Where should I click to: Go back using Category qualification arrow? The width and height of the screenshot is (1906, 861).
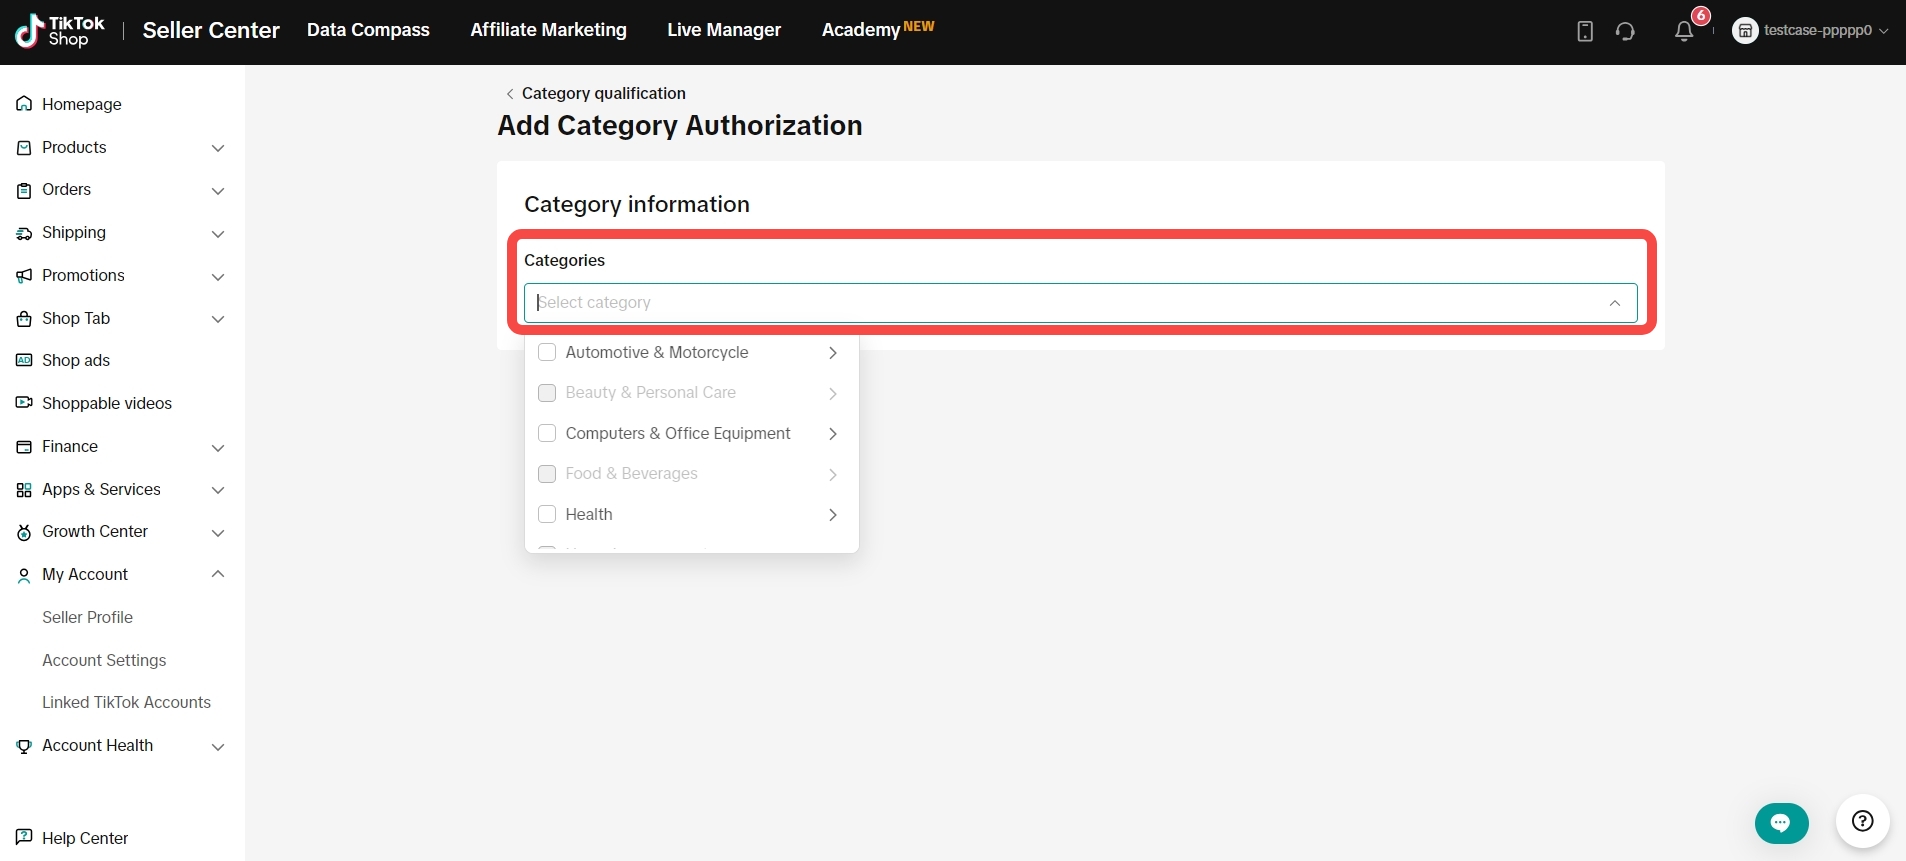510,94
